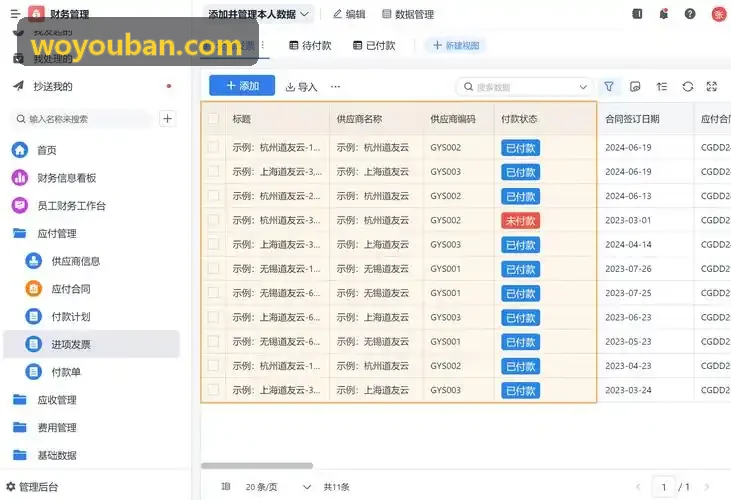The image size is (731, 500).
Task: Open the more options ellipsis after 导入
Action: [x=335, y=87]
